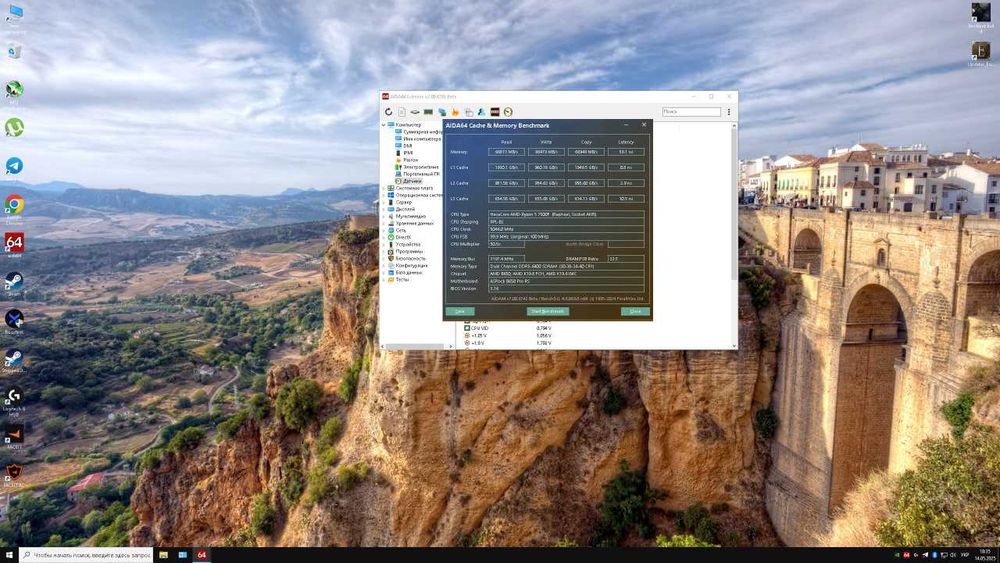Expand the DirectX tree node

pyautogui.click(x=384, y=237)
